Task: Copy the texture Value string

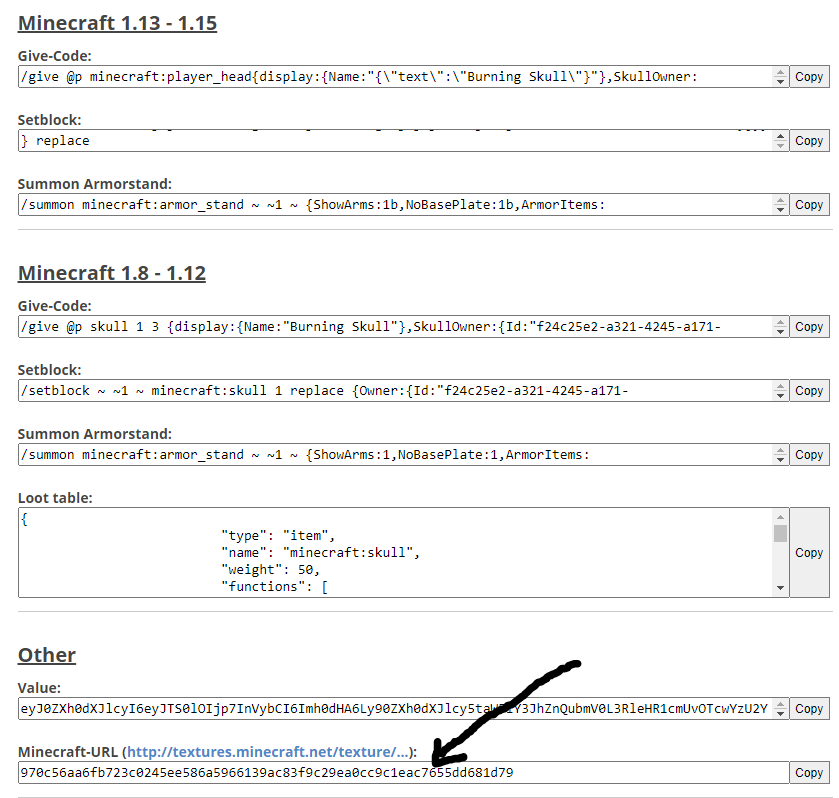Action: tap(808, 709)
